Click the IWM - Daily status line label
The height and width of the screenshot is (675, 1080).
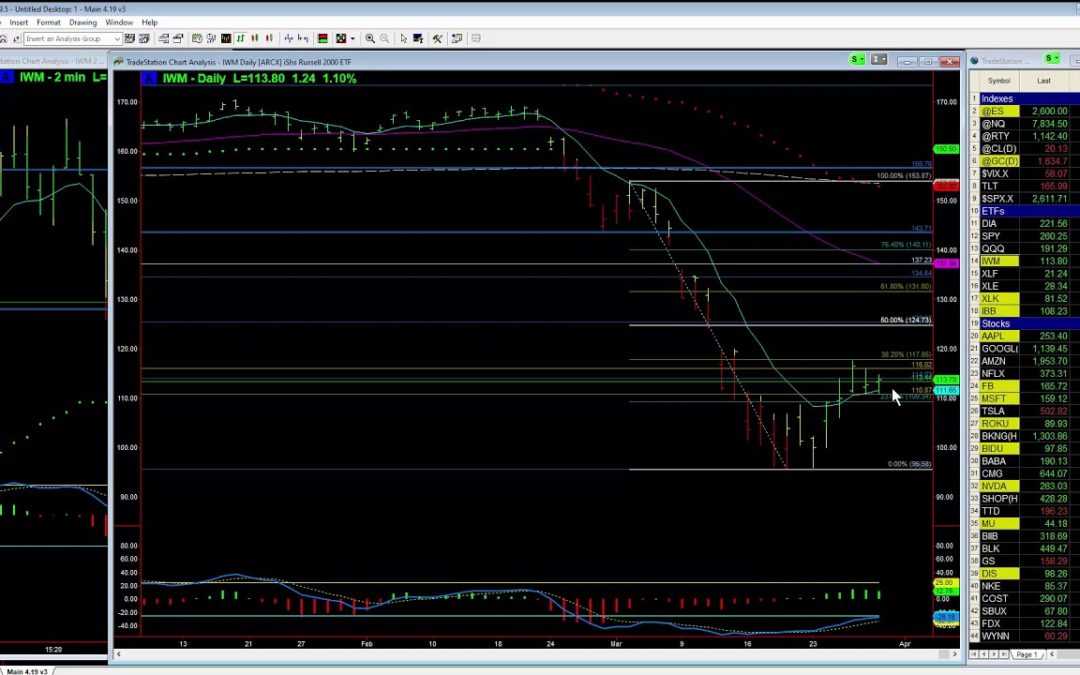coord(195,79)
